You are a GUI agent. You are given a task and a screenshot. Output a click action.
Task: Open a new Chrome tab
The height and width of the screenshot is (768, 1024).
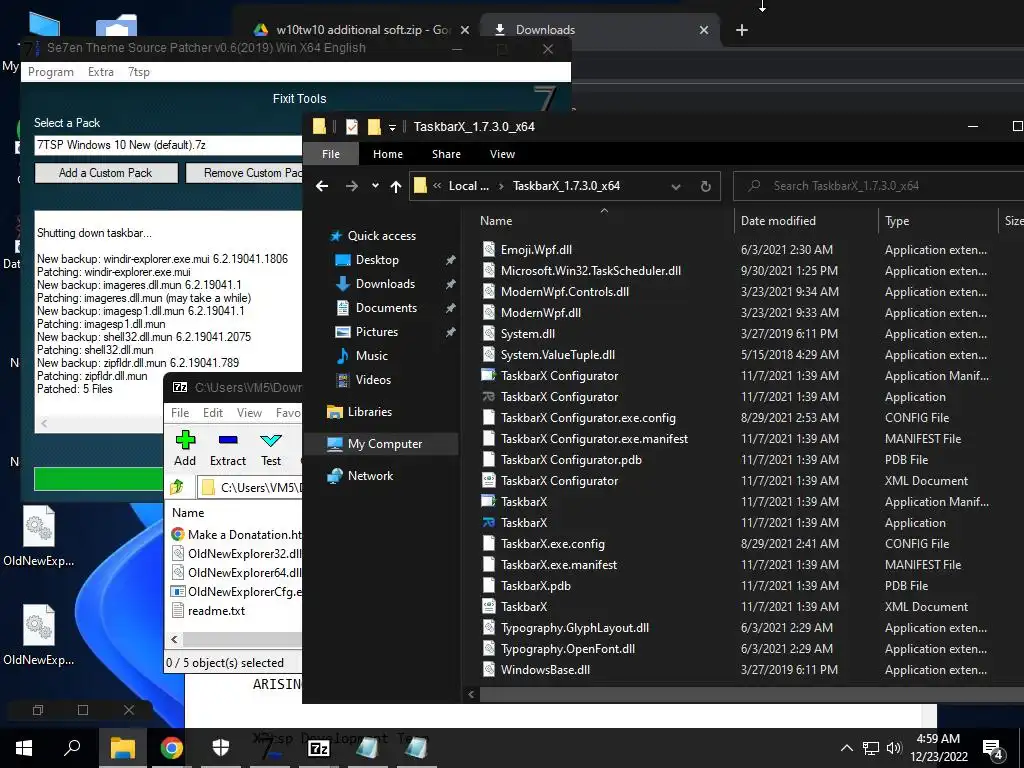point(742,30)
